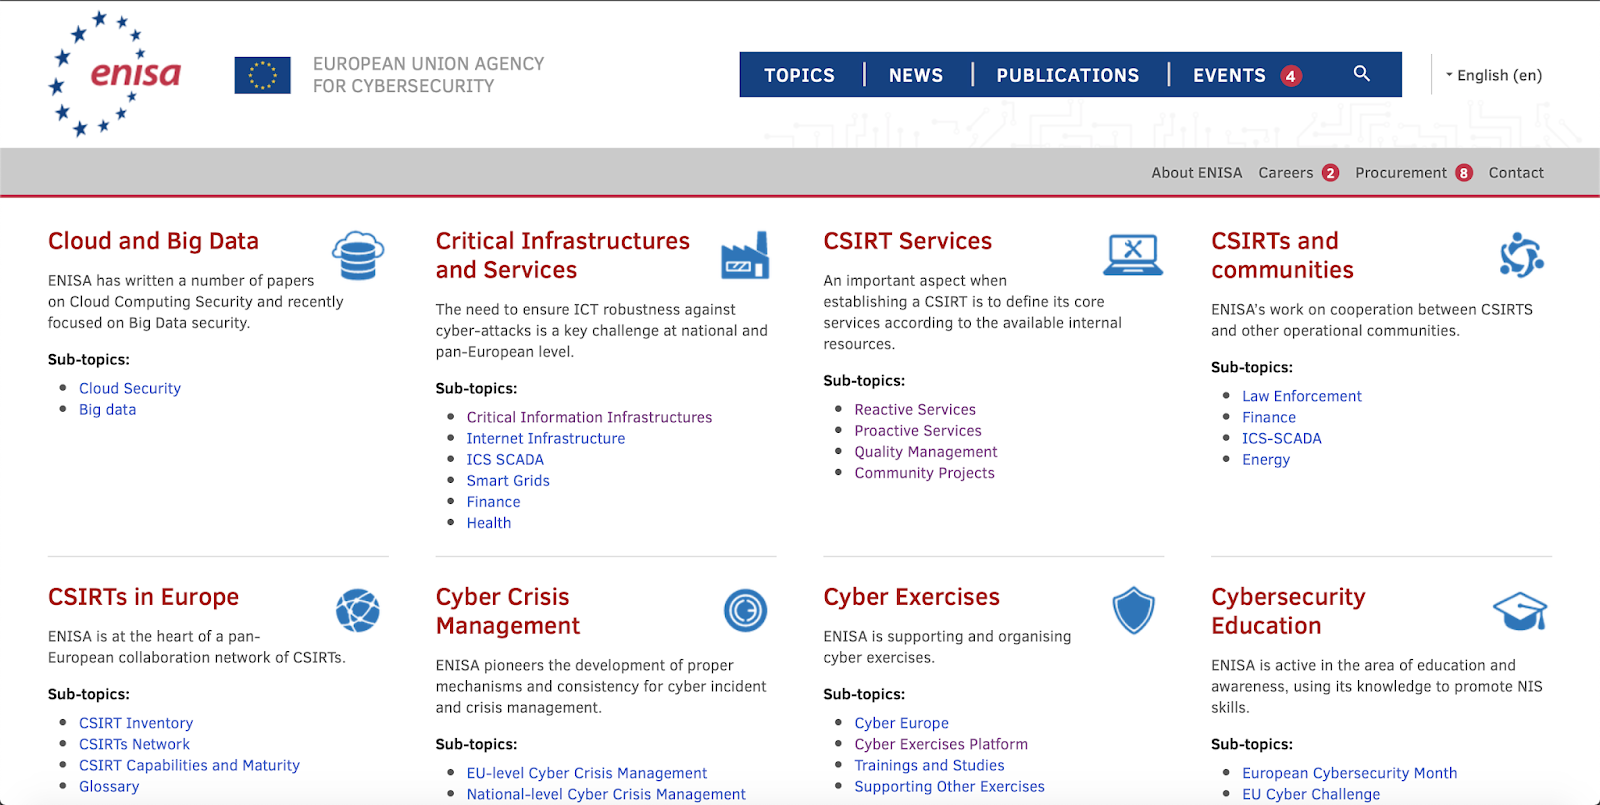Open EU Cyber Challenge link
The image size is (1600, 805).
tap(1311, 794)
